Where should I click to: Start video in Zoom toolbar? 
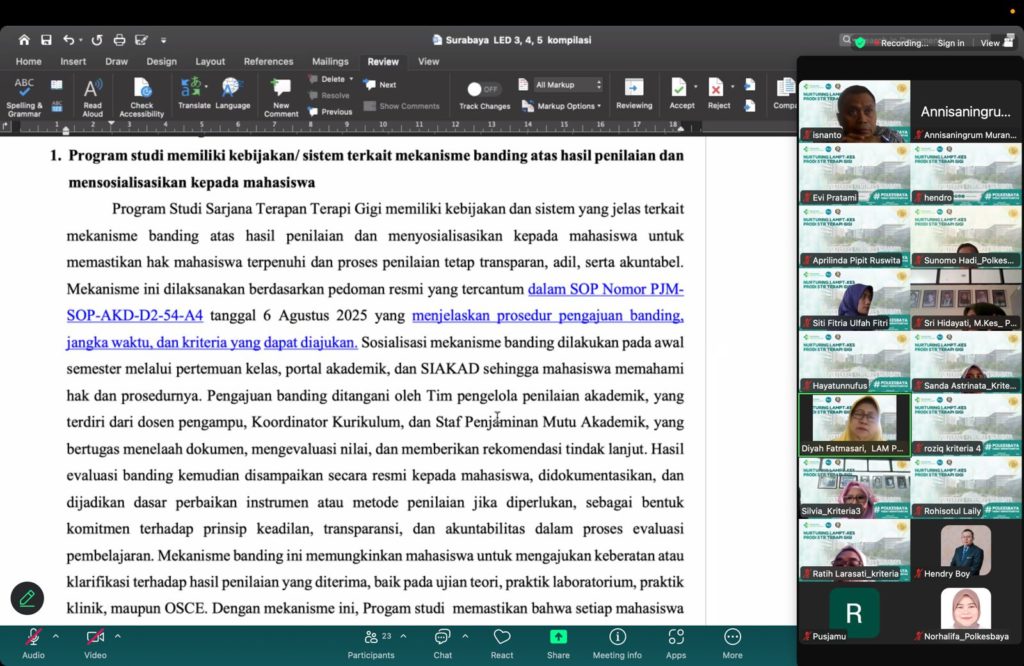(95, 644)
